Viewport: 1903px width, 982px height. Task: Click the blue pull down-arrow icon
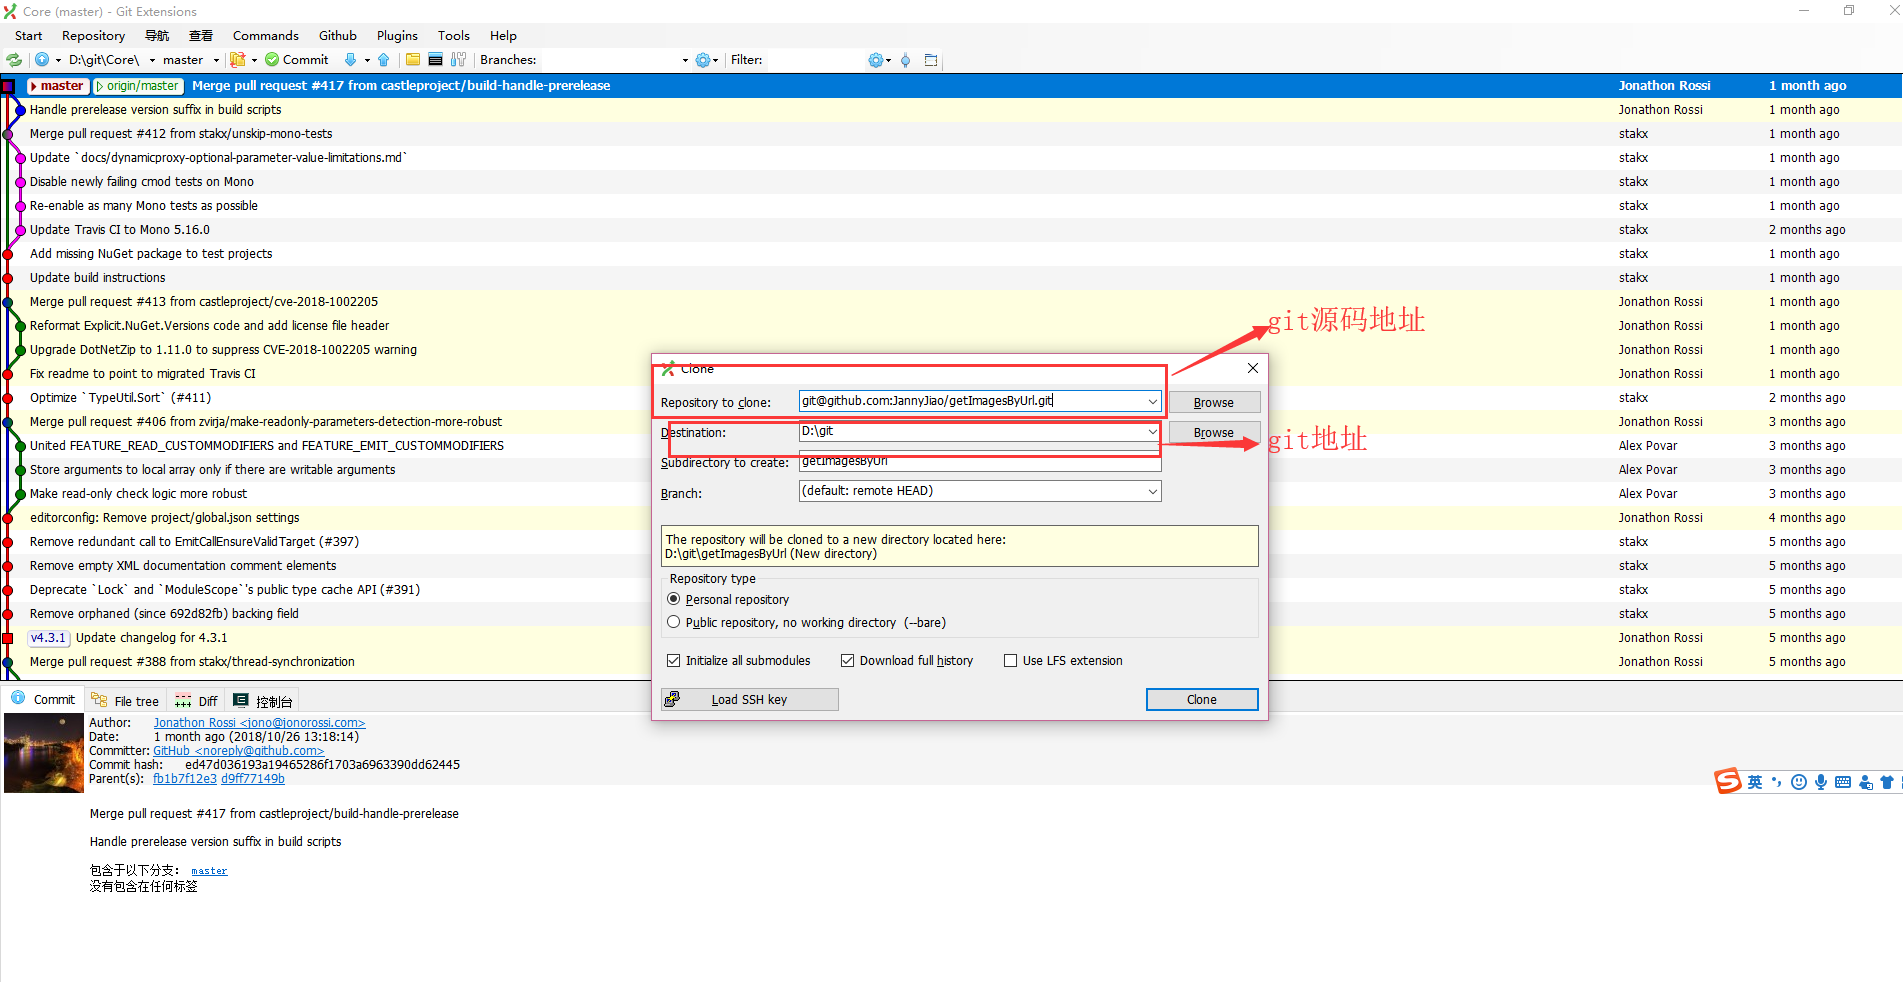click(x=350, y=60)
